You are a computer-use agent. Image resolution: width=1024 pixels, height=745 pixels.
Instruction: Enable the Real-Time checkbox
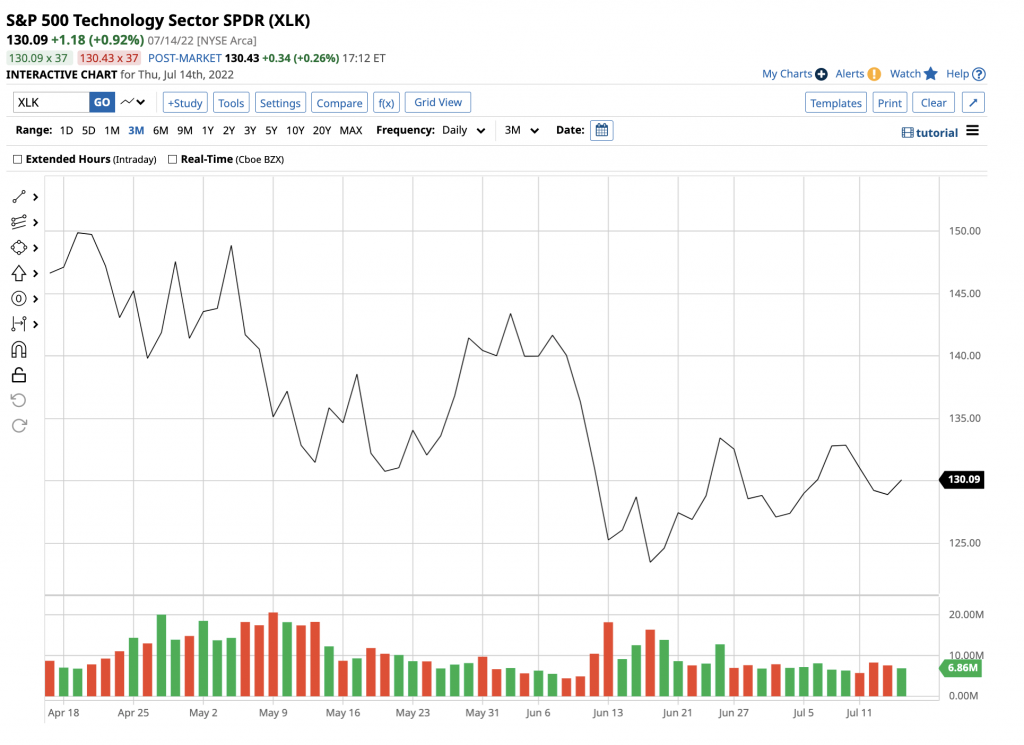click(x=172, y=159)
